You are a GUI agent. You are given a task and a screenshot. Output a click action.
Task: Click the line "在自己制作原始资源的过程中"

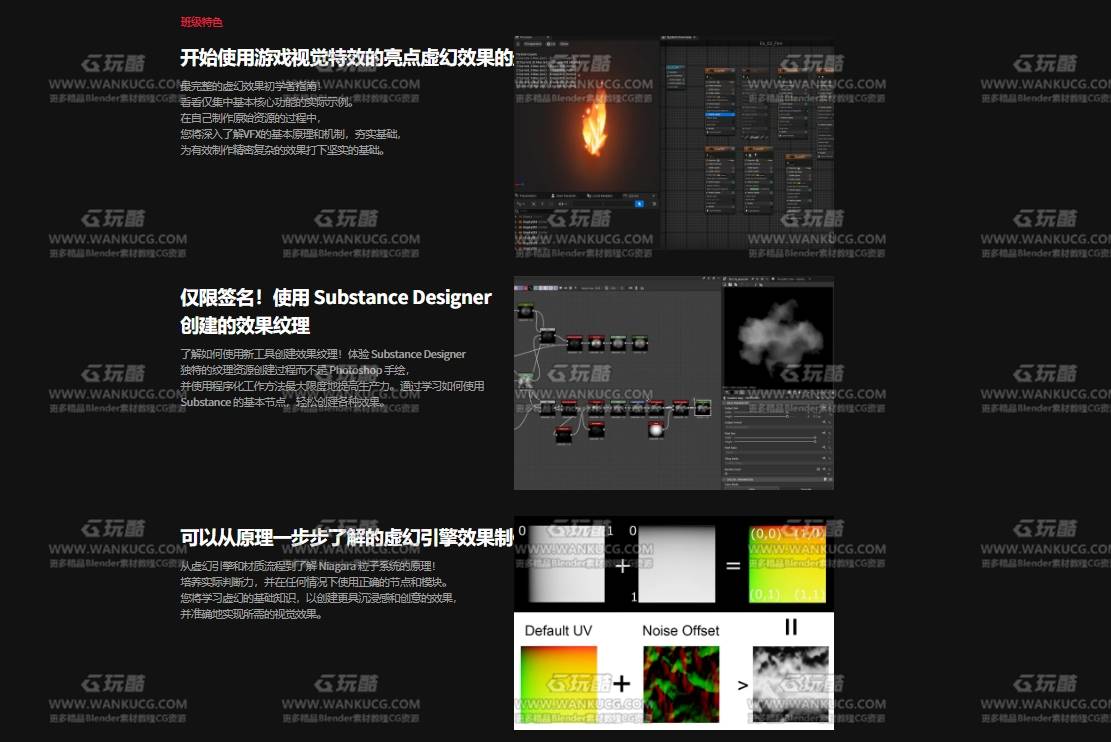[x=250, y=118]
